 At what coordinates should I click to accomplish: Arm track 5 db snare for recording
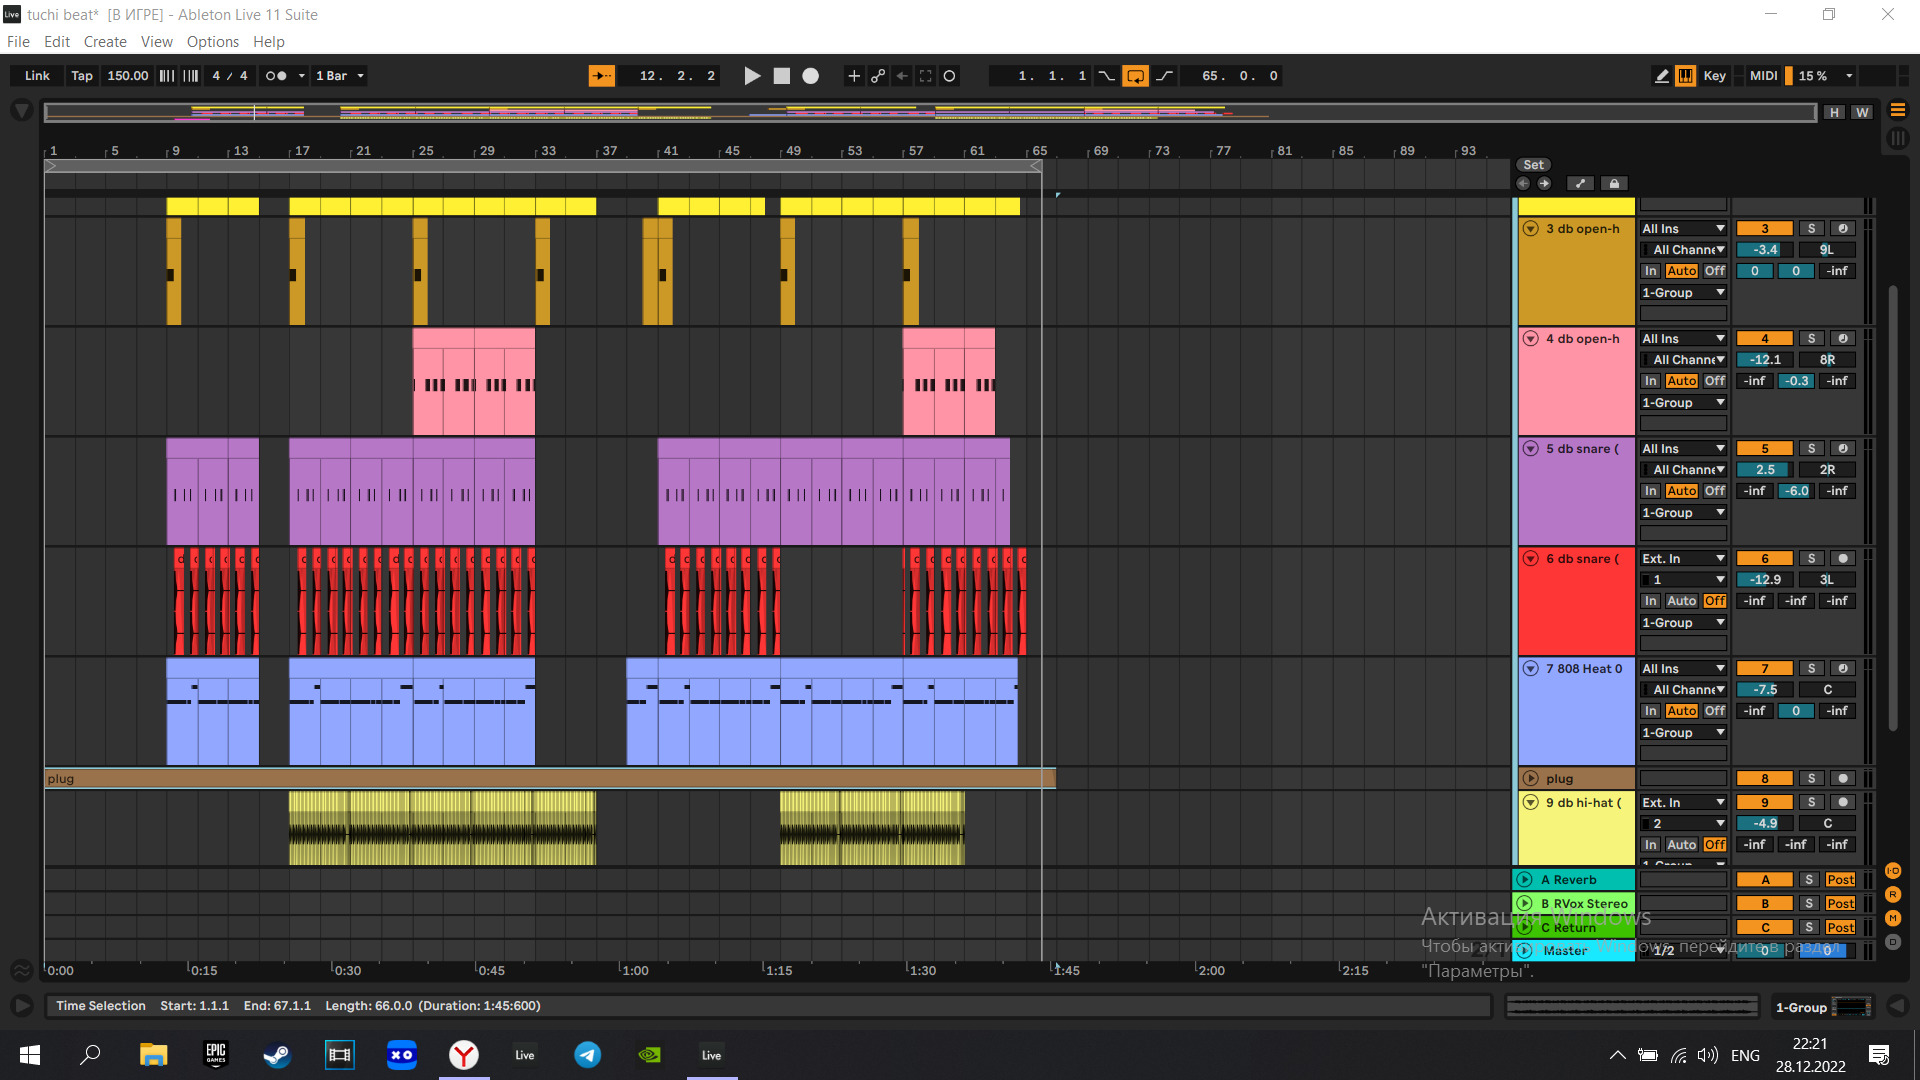click(x=1843, y=449)
